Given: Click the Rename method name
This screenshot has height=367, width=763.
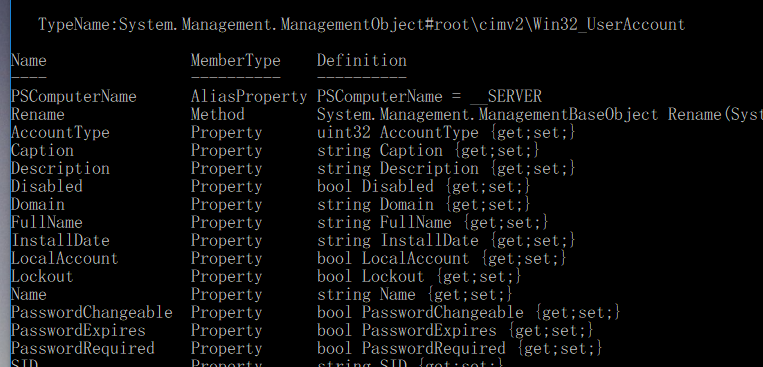Looking at the screenshot, I should pyautogui.click(x=38, y=114).
